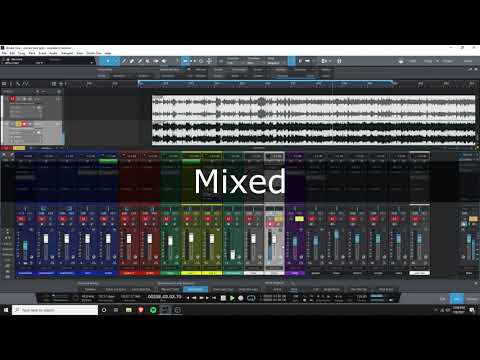Mute the first track in the arrangement

12,99
